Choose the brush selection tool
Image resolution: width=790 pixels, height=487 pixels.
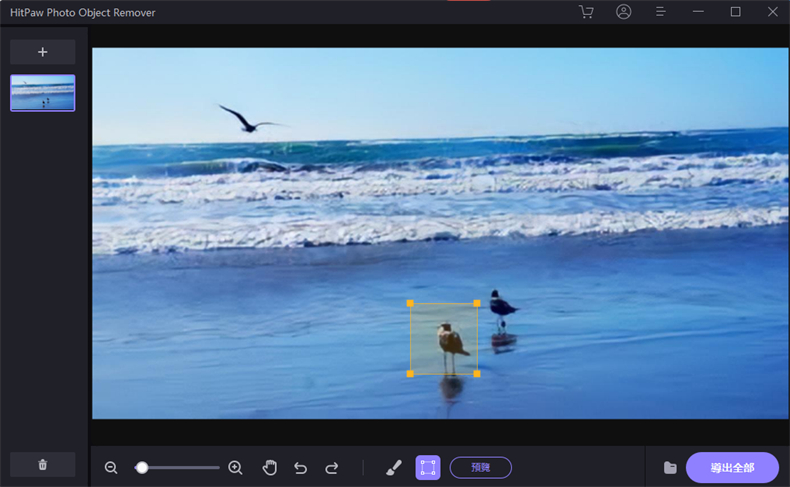[x=394, y=467]
